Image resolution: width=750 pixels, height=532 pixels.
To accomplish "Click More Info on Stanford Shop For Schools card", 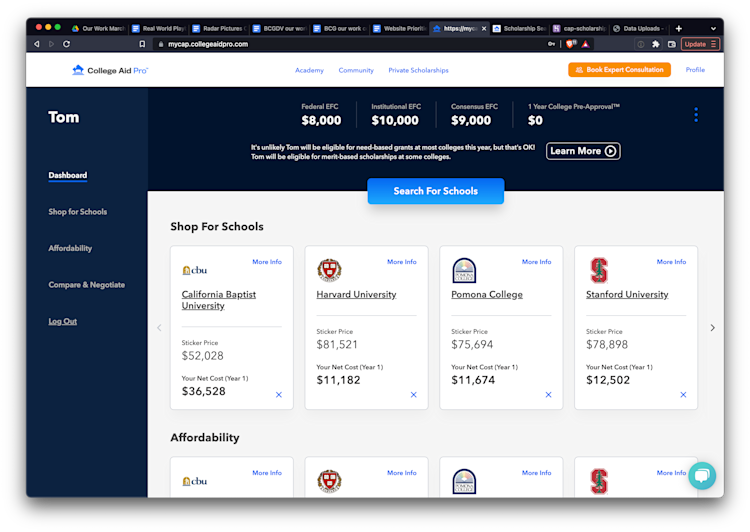I will 672,262.
